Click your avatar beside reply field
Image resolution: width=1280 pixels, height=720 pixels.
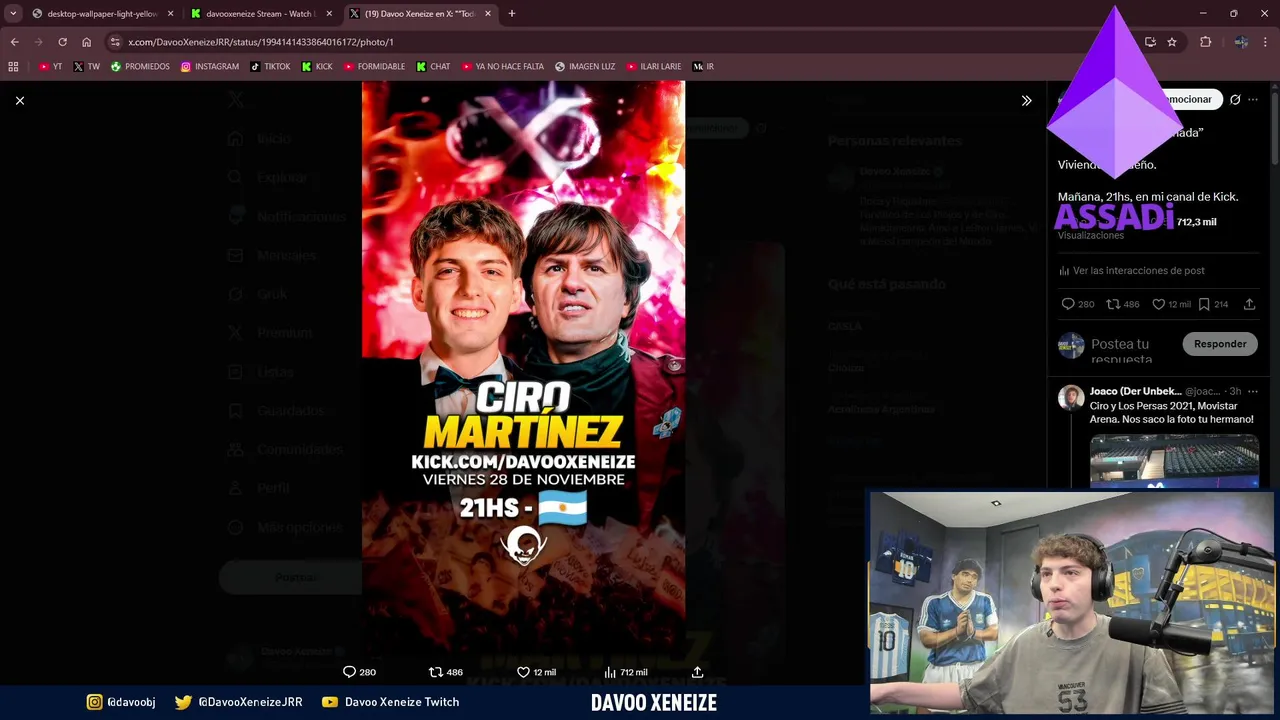(x=1071, y=345)
